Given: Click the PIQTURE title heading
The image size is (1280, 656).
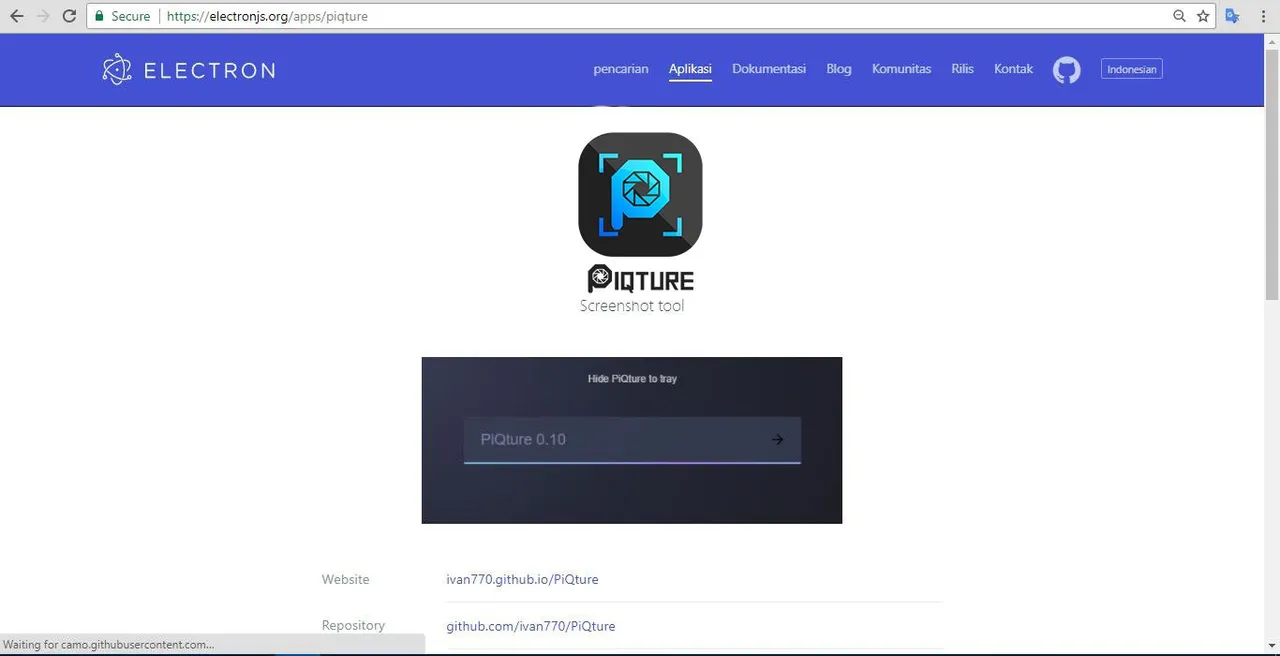Looking at the screenshot, I should pos(640,279).
